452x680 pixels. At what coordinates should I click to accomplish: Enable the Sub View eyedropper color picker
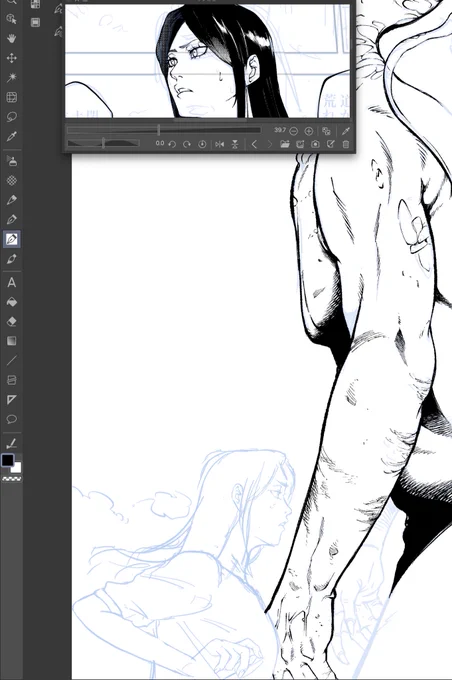pos(346,131)
